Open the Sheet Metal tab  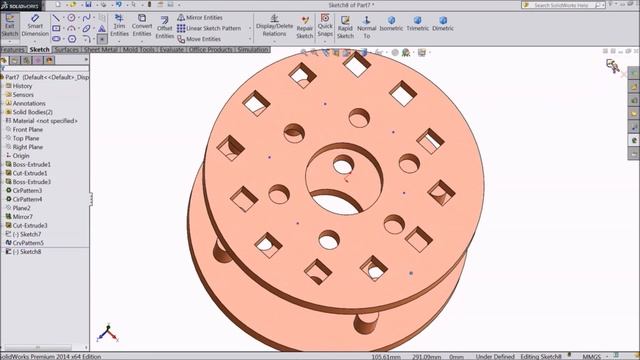coord(101,50)
